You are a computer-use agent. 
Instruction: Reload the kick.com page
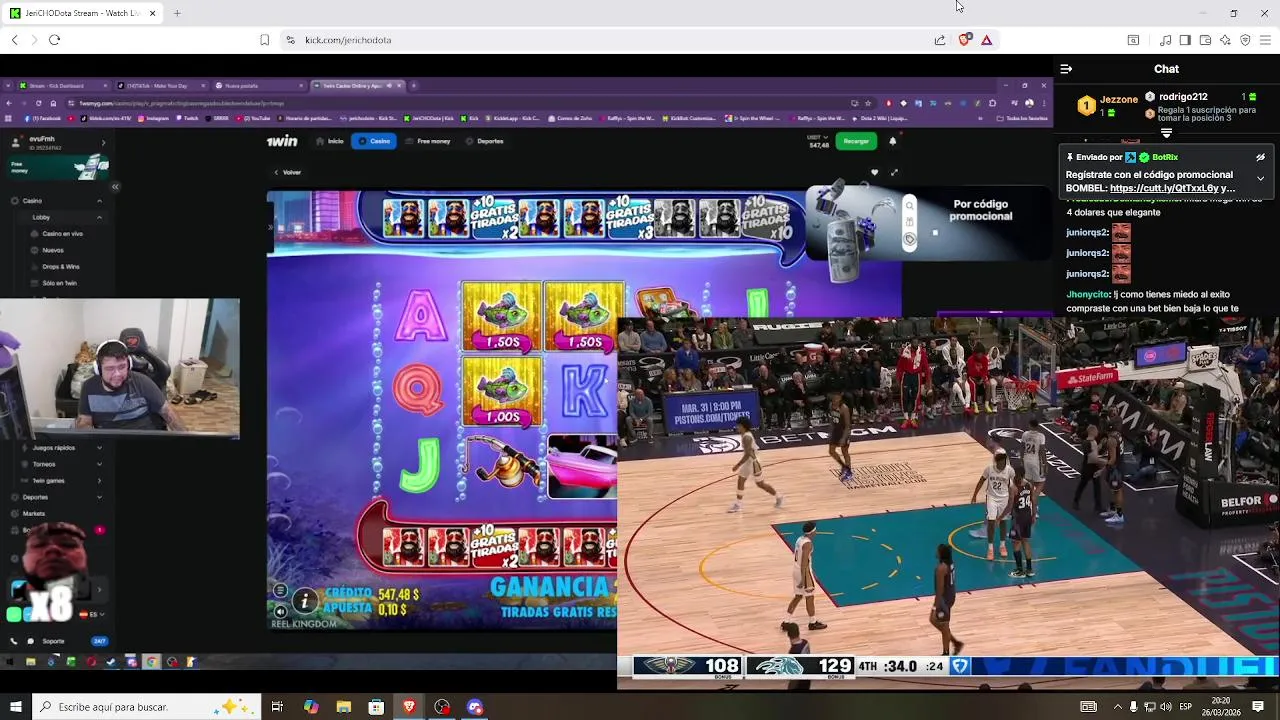point(54,40)
